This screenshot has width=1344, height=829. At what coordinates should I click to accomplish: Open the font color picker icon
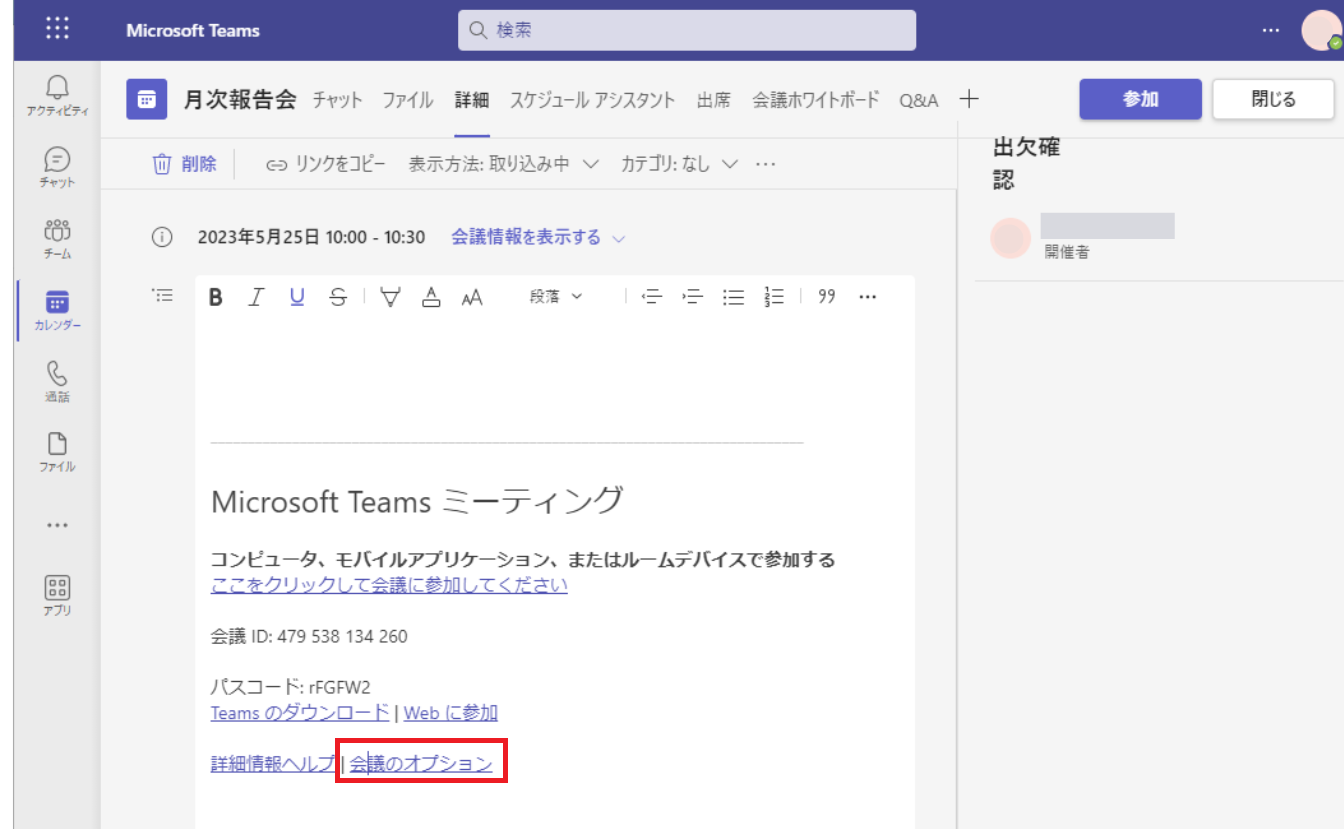(x=431, y=297)
